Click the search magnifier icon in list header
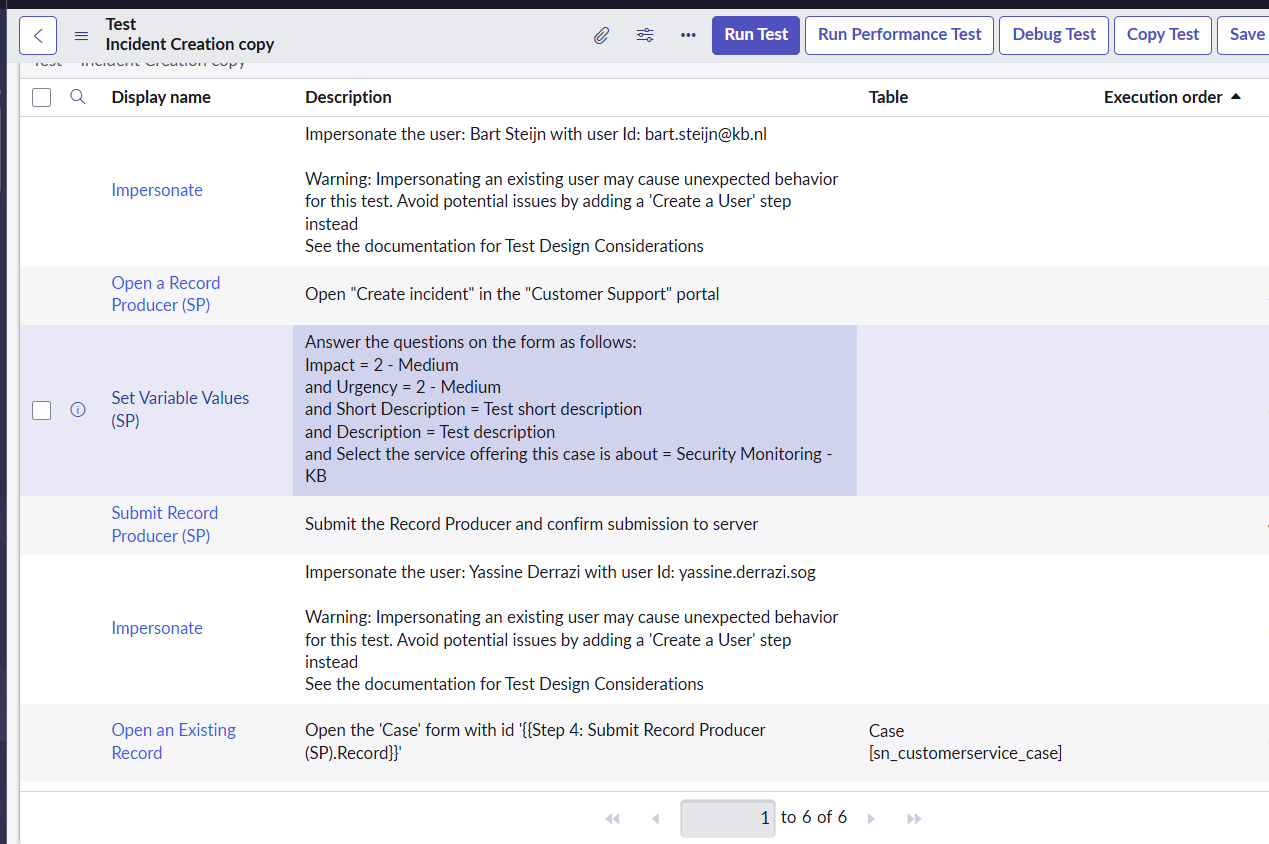The height and width of the screenshot is (844, 1269). (78, 97)
